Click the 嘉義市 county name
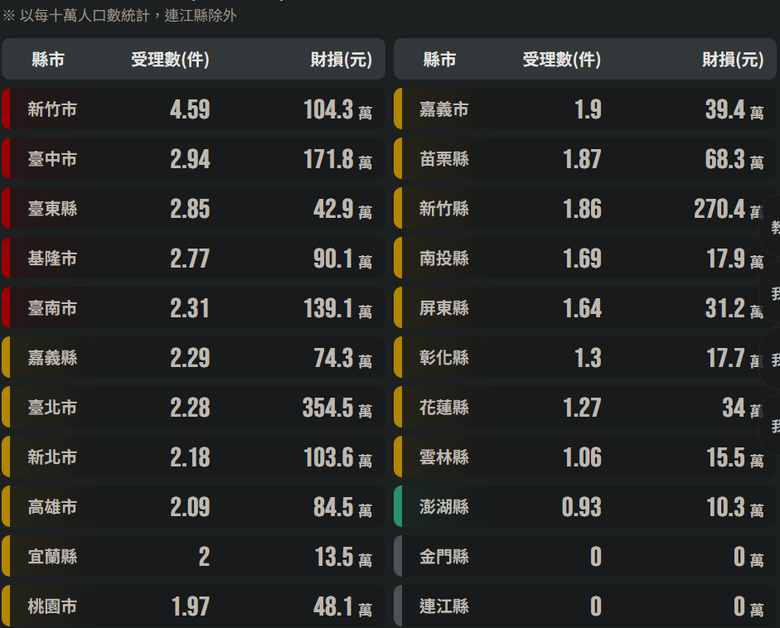Viewport: 780px width, 628px height. (x=444, y=109)
